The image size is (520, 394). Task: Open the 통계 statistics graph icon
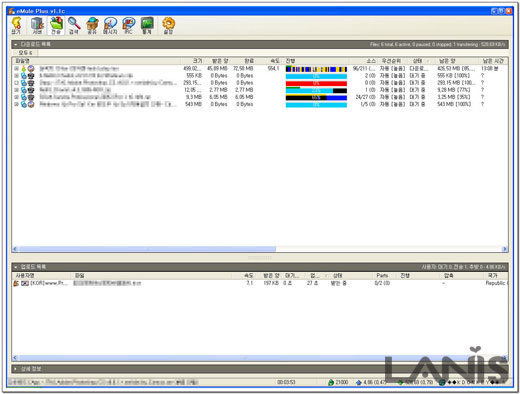147,26
